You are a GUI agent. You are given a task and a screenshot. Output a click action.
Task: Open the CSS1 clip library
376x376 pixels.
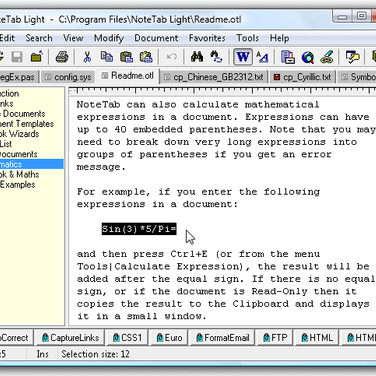pos(127,338)
